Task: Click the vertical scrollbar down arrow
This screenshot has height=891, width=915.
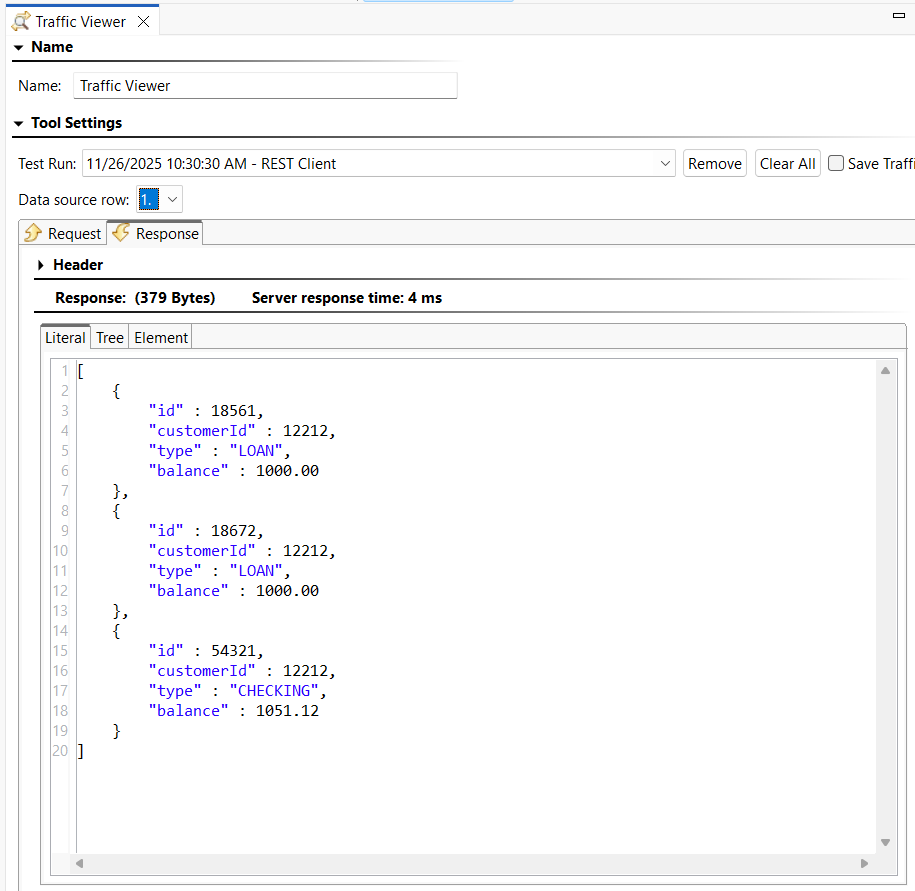Action: (885, 842)
